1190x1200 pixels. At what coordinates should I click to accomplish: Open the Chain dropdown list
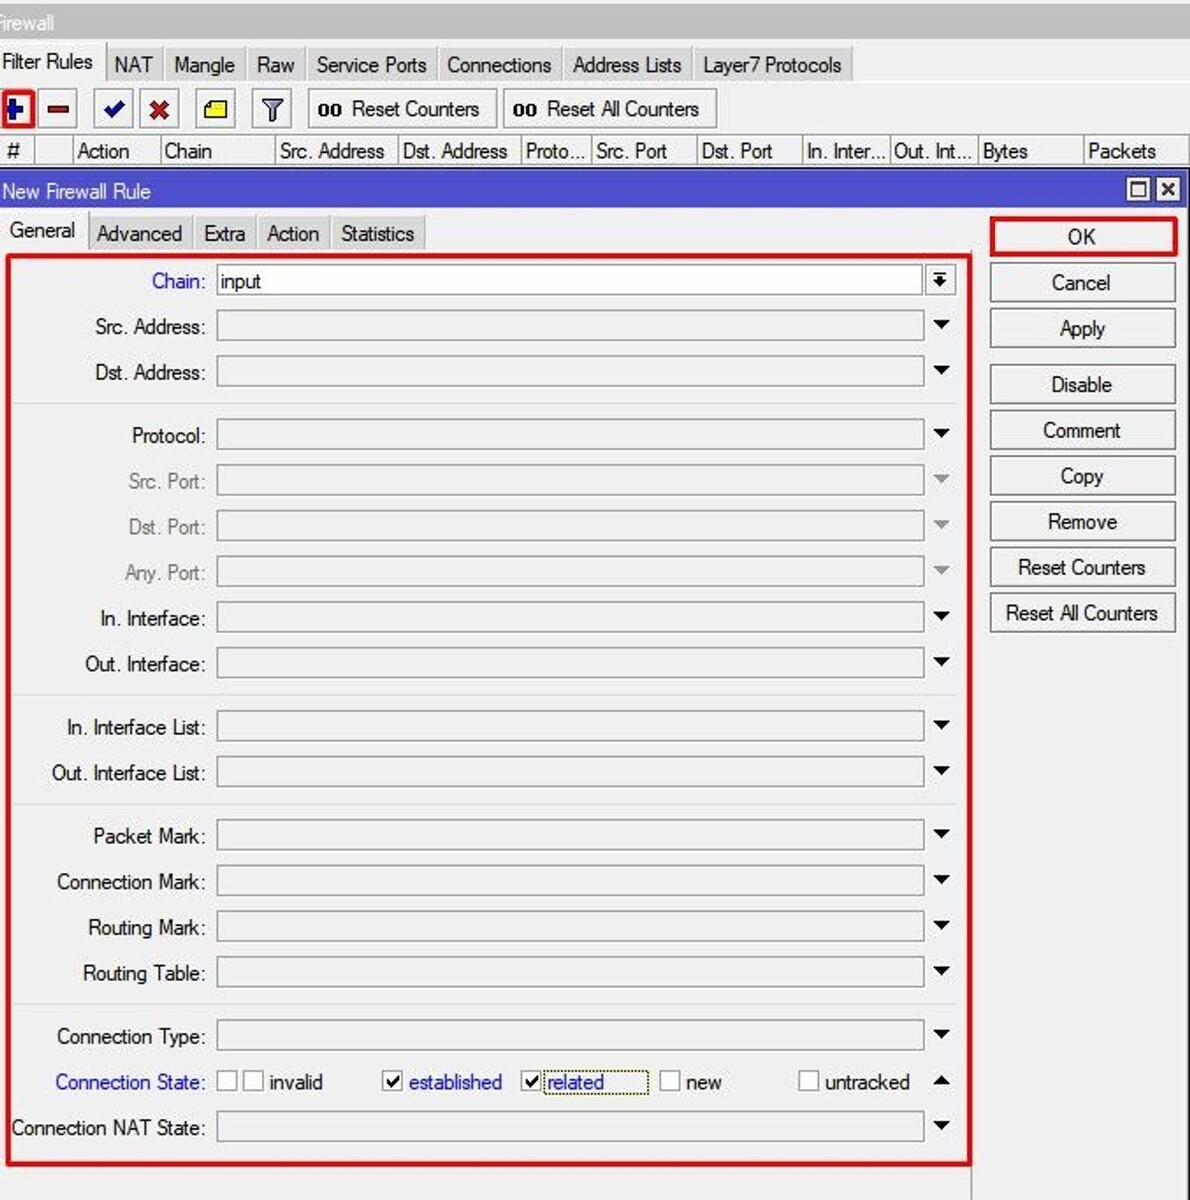[x=940, y=281]
